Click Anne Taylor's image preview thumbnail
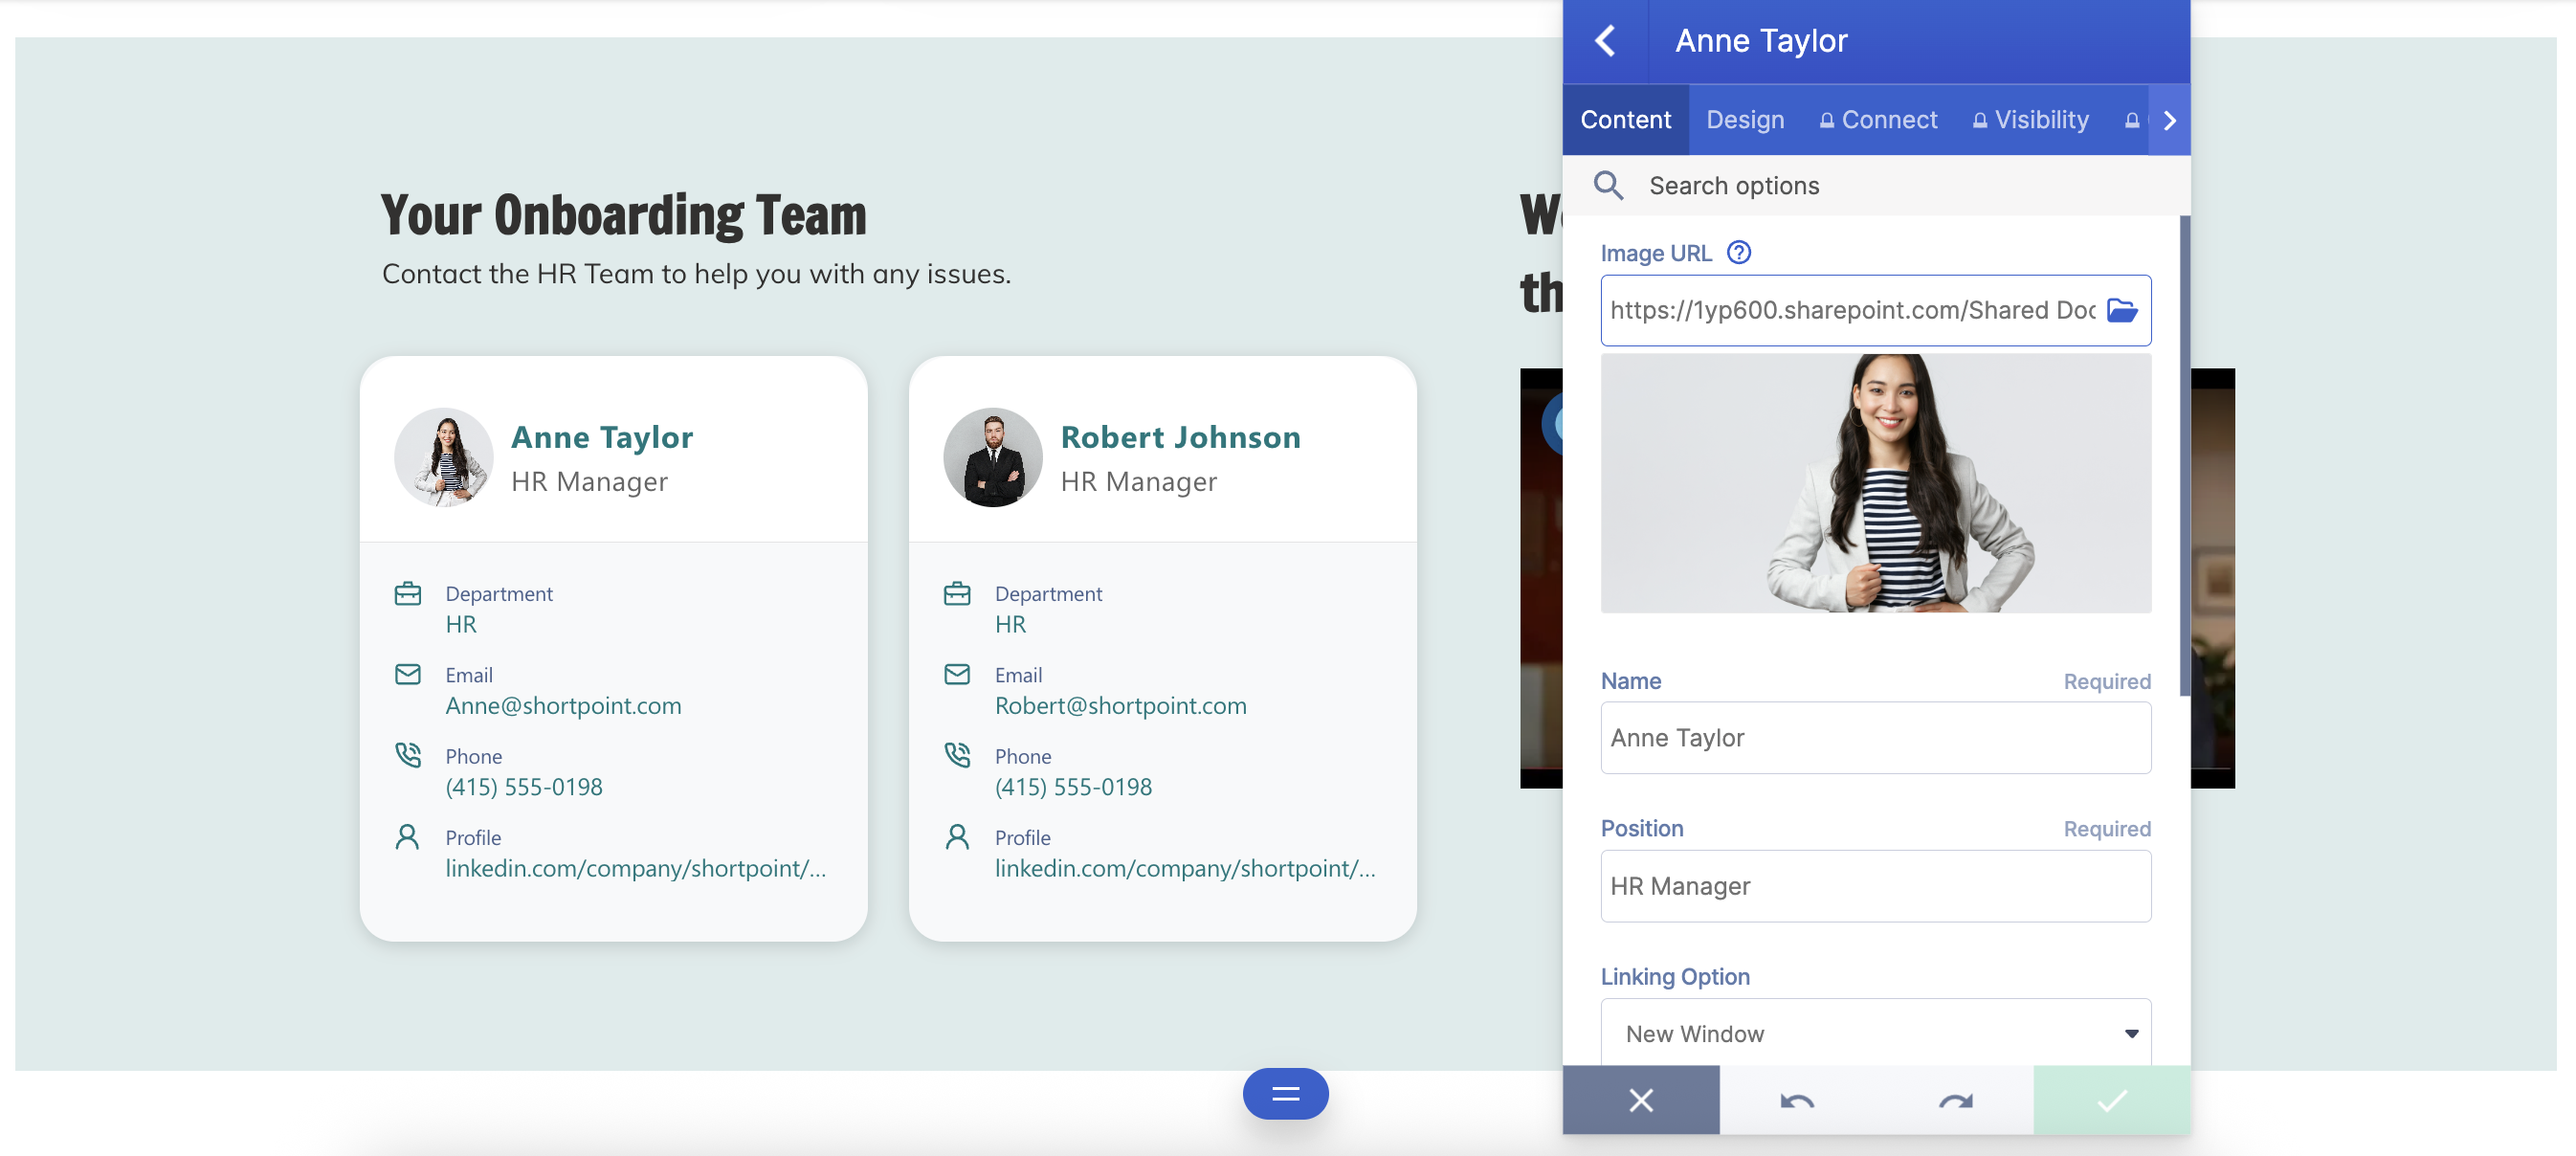The image size is (2576, 1156). 1875,483
